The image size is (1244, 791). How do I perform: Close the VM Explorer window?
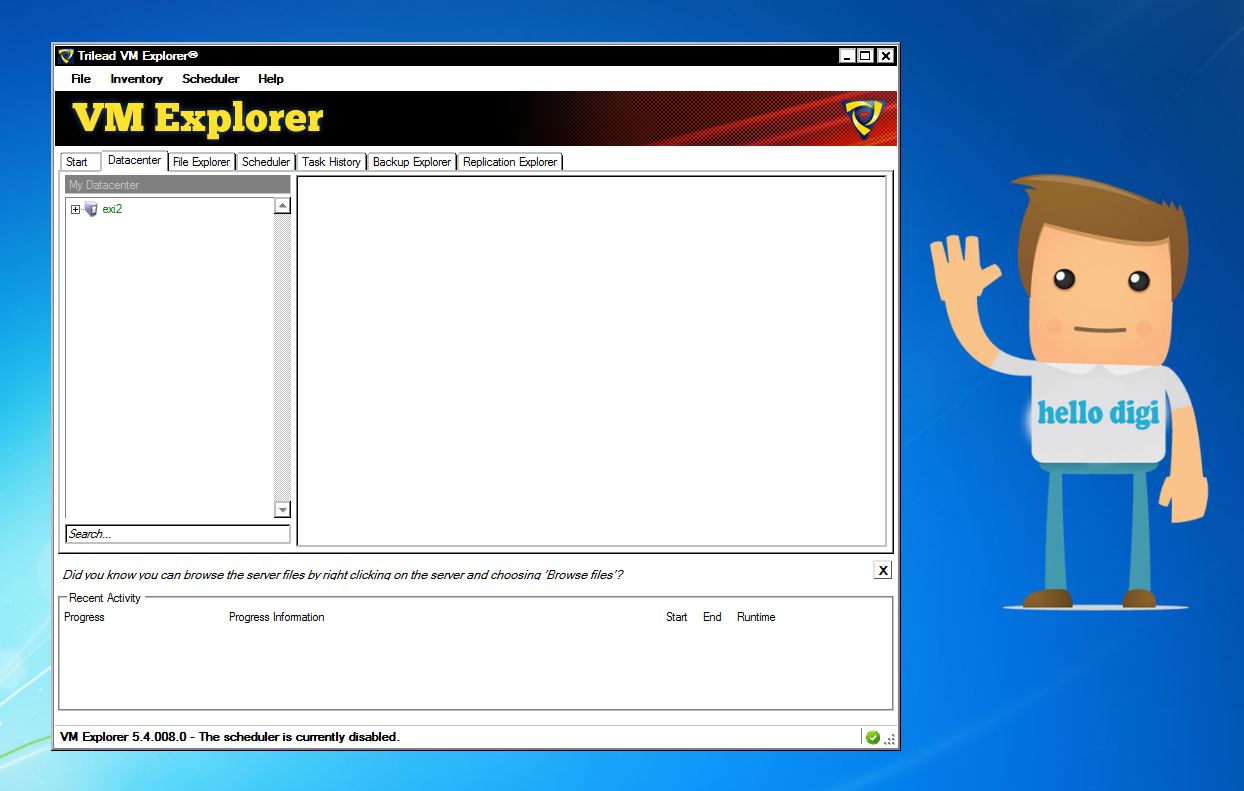885,56
